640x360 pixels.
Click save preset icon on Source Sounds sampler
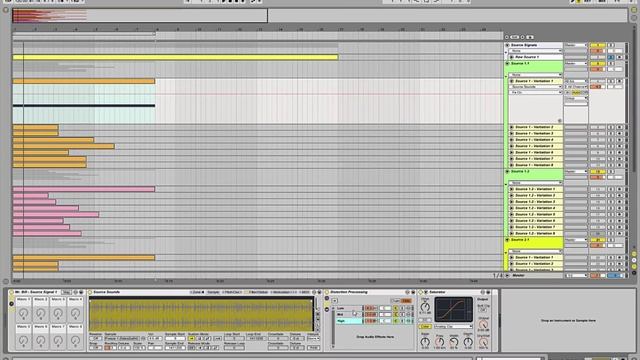click(x=319, y=292)
